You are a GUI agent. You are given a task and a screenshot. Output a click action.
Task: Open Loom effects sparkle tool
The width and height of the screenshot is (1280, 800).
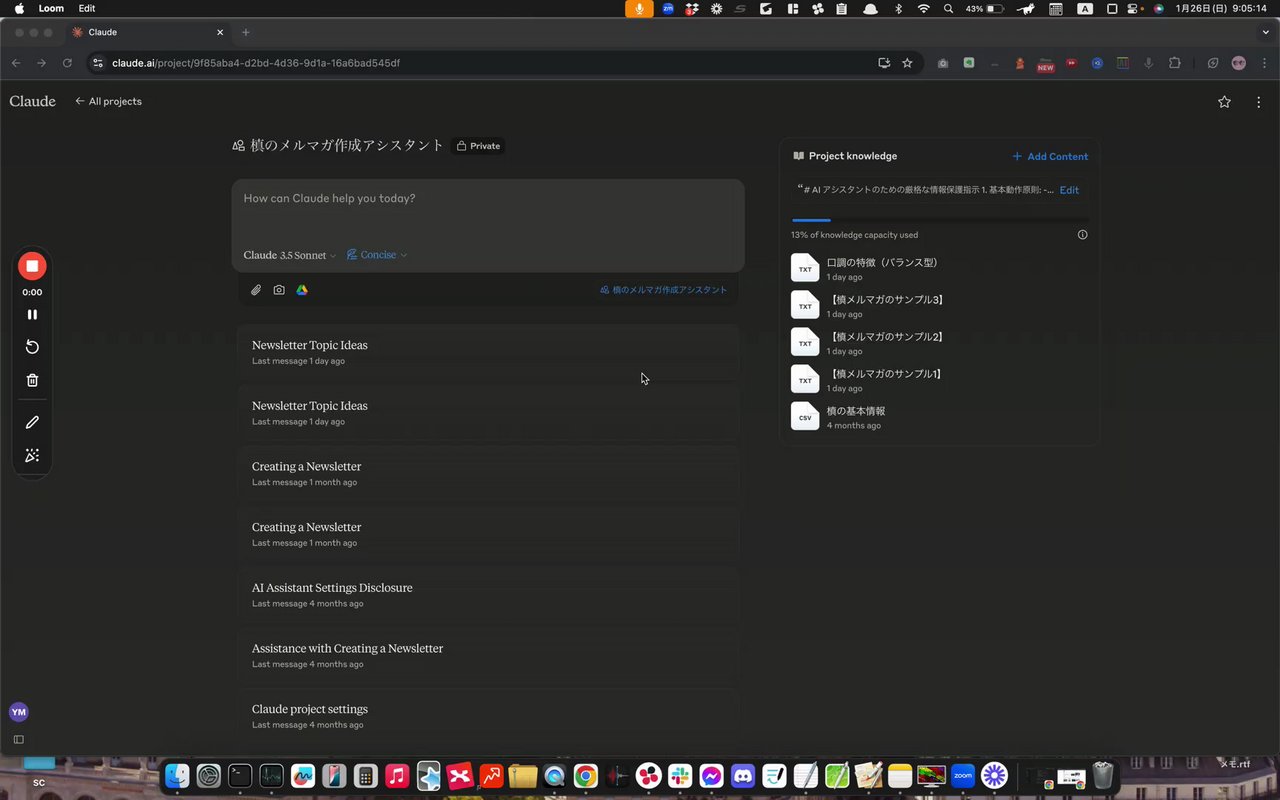(32, 456)
